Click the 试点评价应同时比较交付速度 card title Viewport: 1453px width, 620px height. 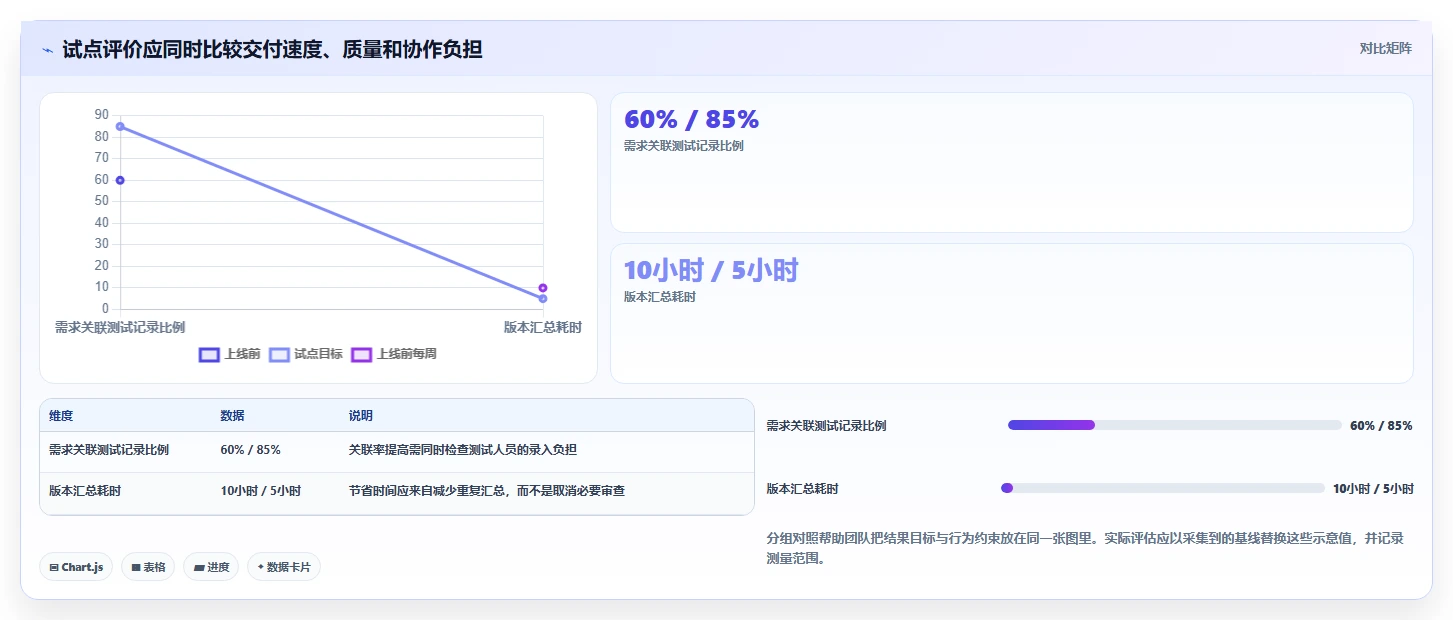pyautogui.click(x=272, y=49)
